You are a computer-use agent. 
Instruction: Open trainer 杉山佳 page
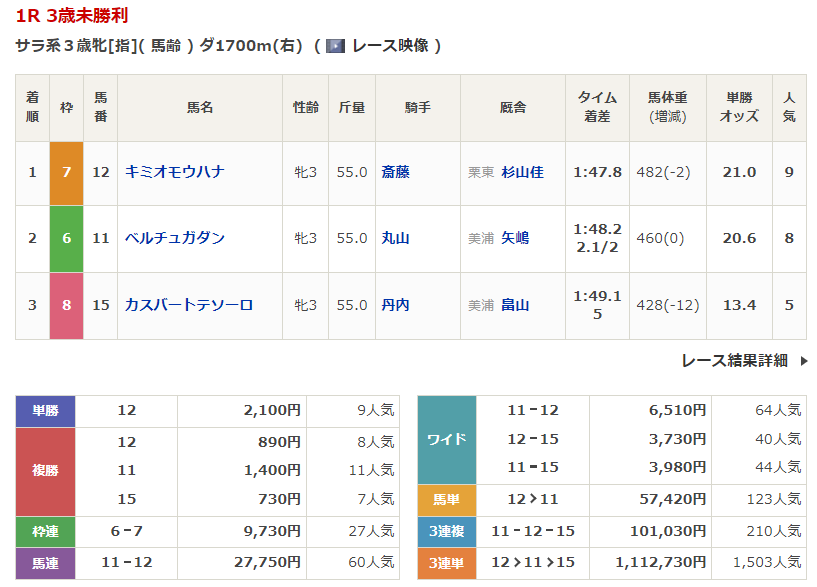point(522,172)
